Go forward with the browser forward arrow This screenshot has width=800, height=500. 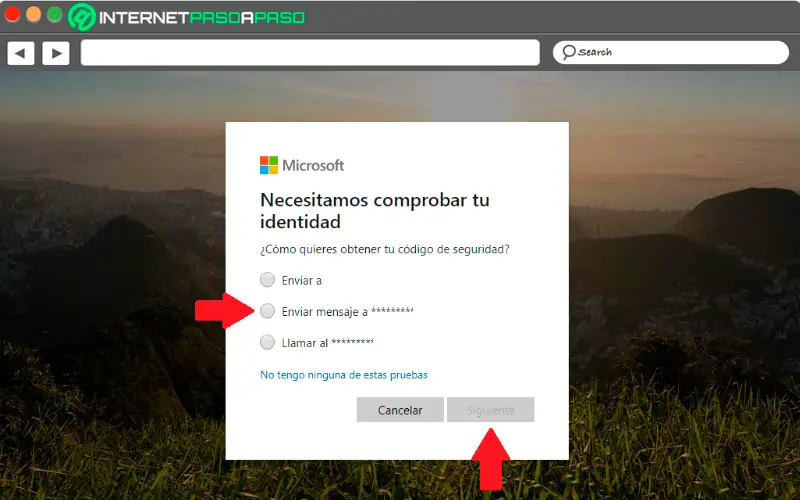pyautogui.click(x=56, y=53)
